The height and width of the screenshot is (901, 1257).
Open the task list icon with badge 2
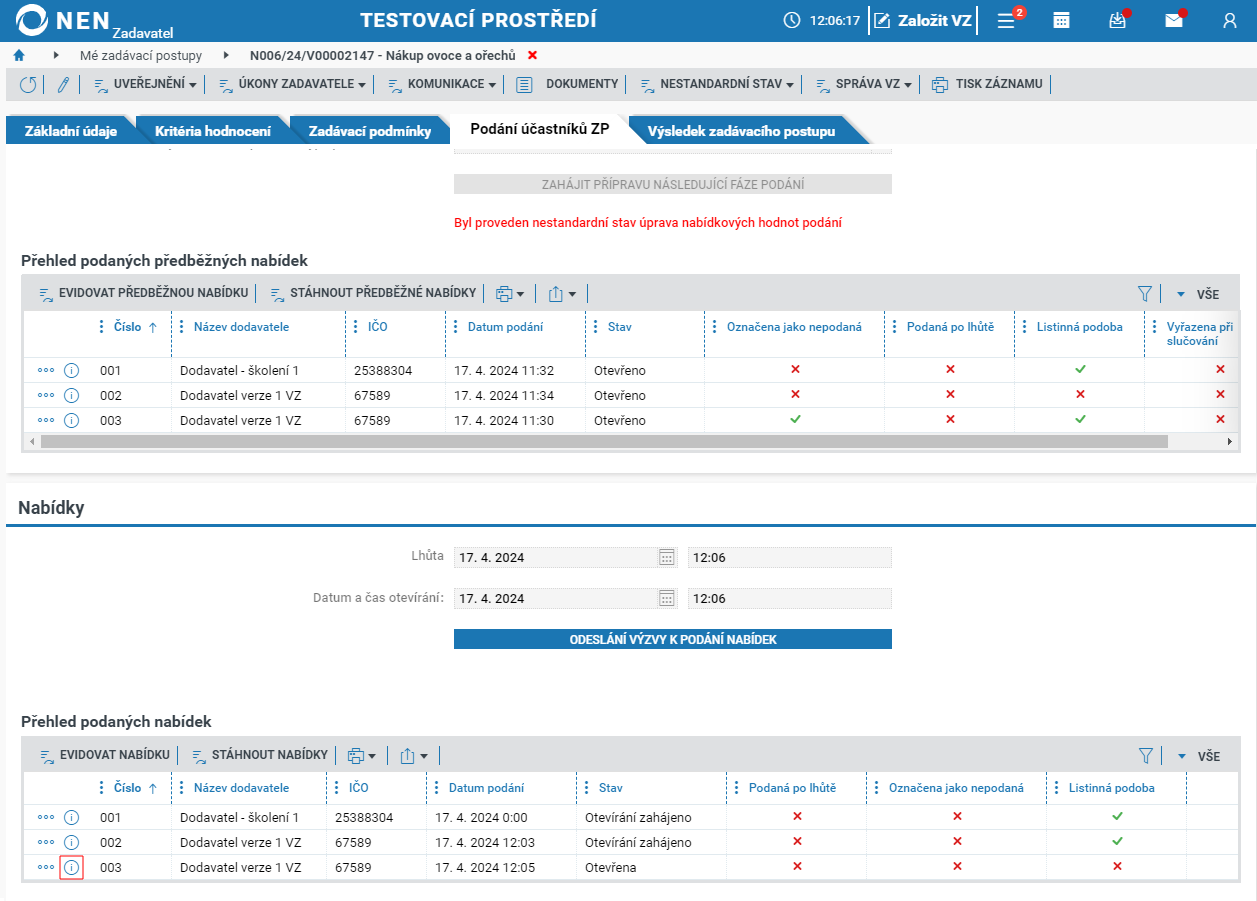point(1007,20)
